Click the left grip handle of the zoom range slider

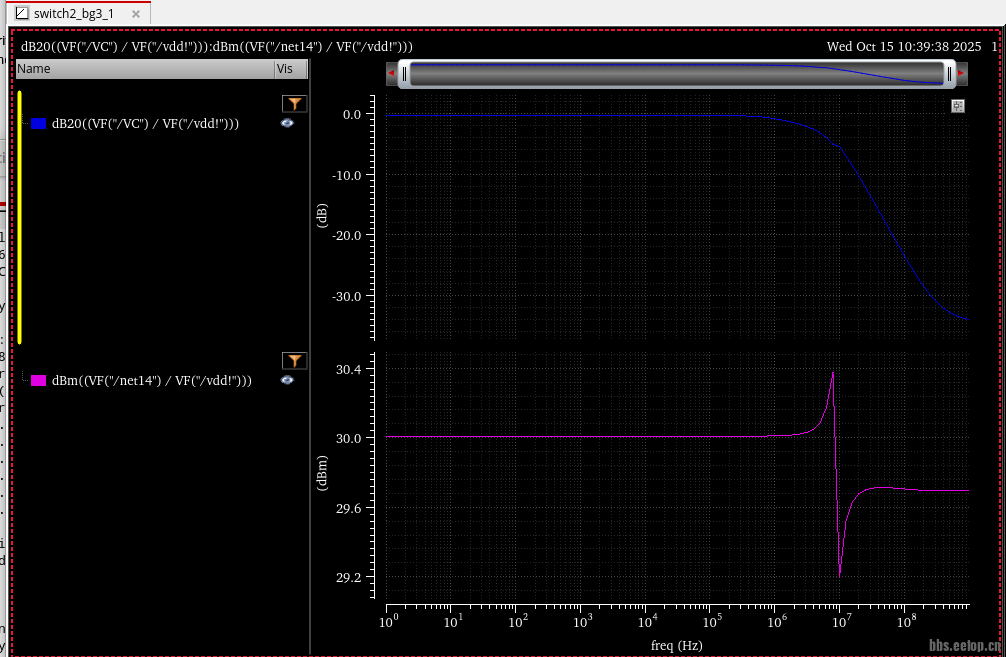[403, 73]
